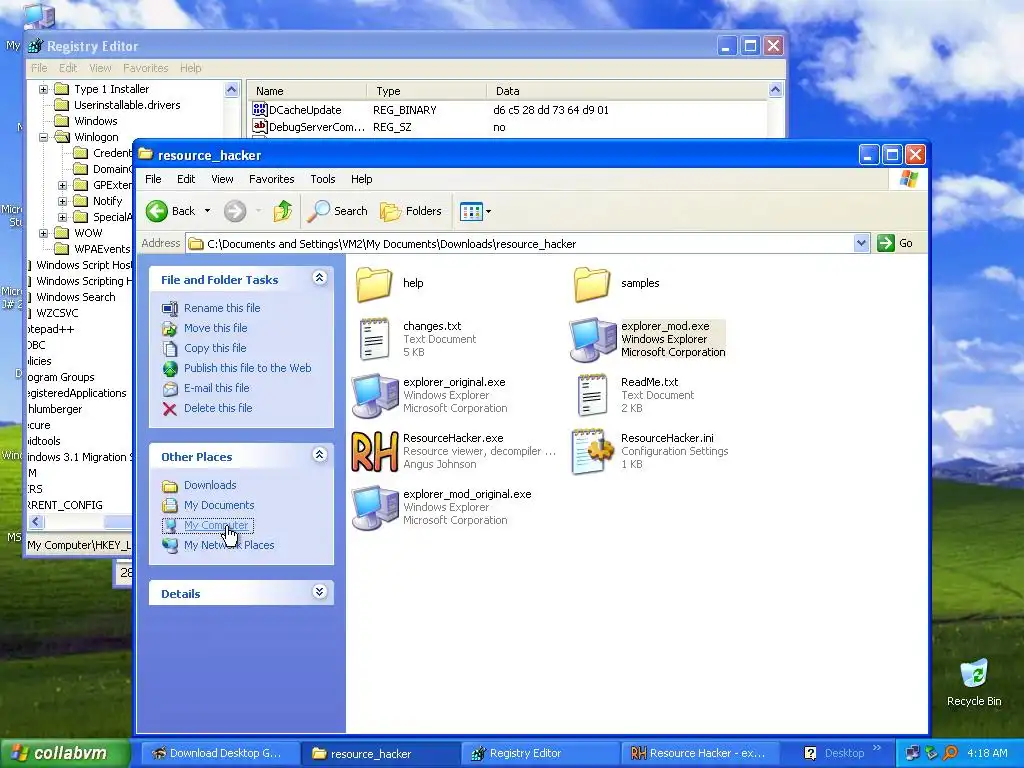Viewport: 1024px width, 768px height.
Task: Open the File menu in resource_hacker window
Action: (x=153, y=179)
